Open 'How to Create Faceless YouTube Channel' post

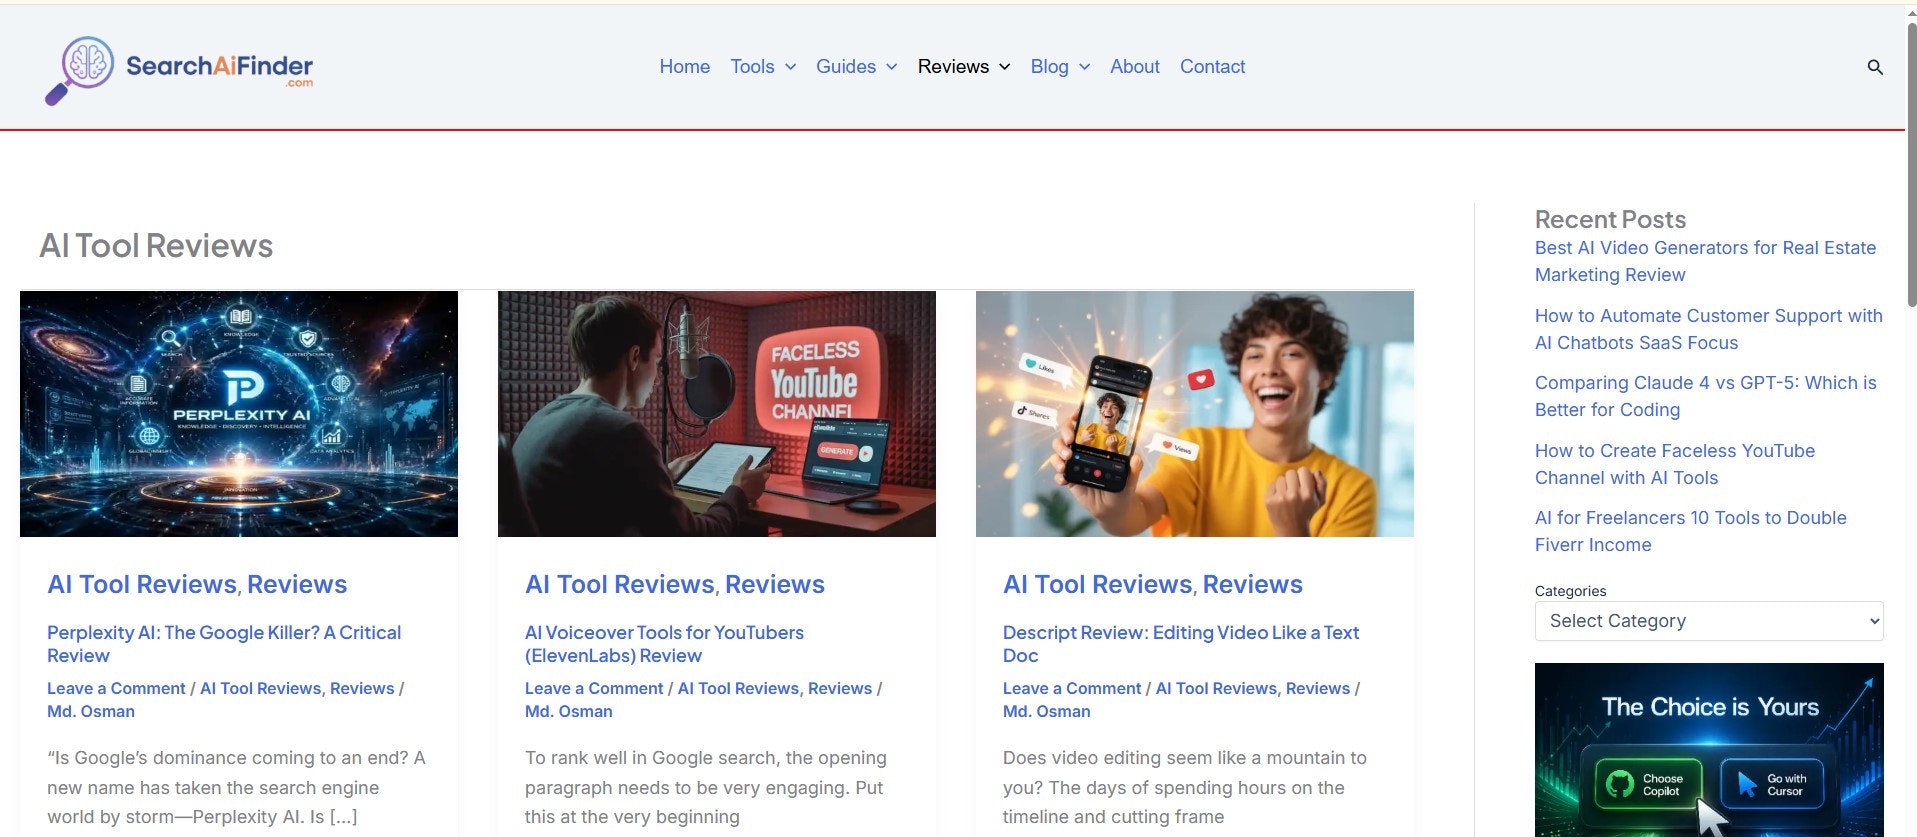tap(1675, 464)
